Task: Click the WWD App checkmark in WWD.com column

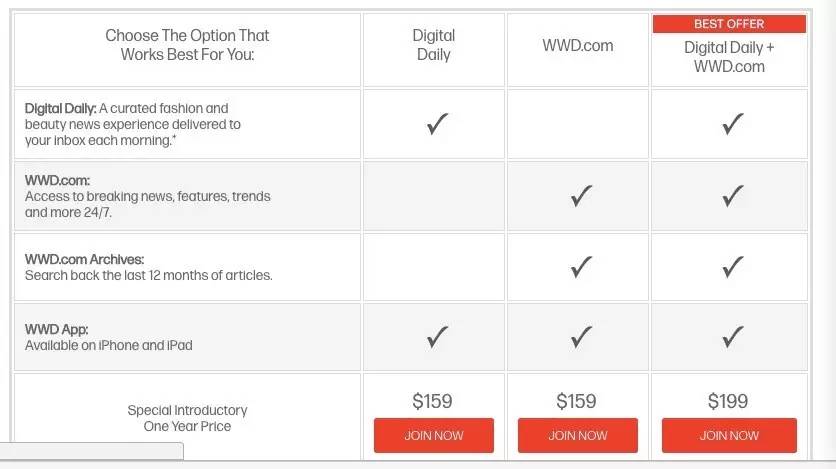Action: pos(580,338)
